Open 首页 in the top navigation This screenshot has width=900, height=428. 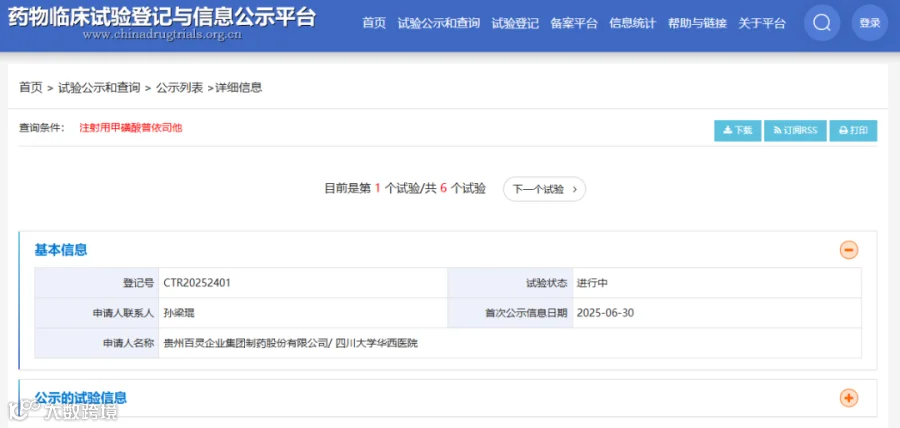click(374, 24)
